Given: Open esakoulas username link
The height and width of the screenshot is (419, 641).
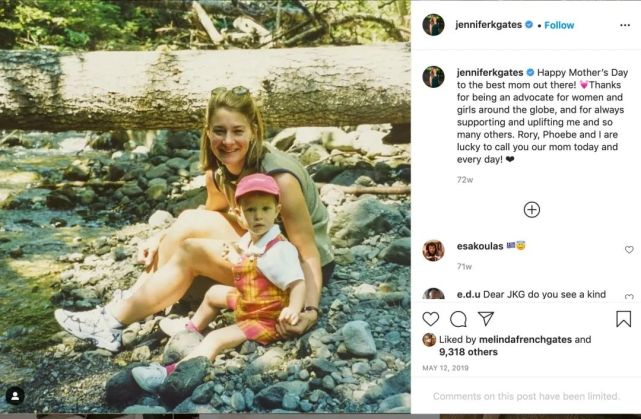Looking at the screenshot, I should tap(479, 244).
